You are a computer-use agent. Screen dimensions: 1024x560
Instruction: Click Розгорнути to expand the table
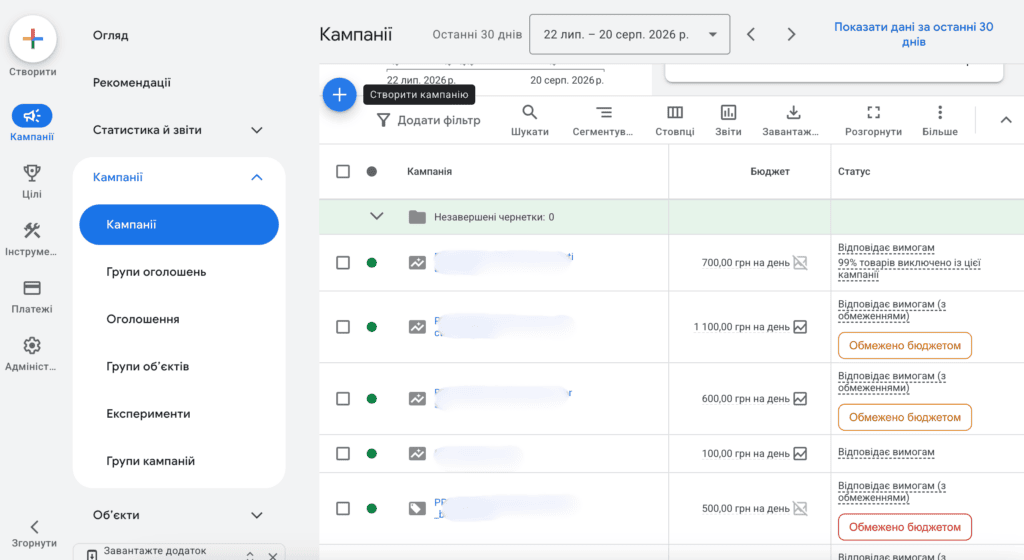(873, 121)
